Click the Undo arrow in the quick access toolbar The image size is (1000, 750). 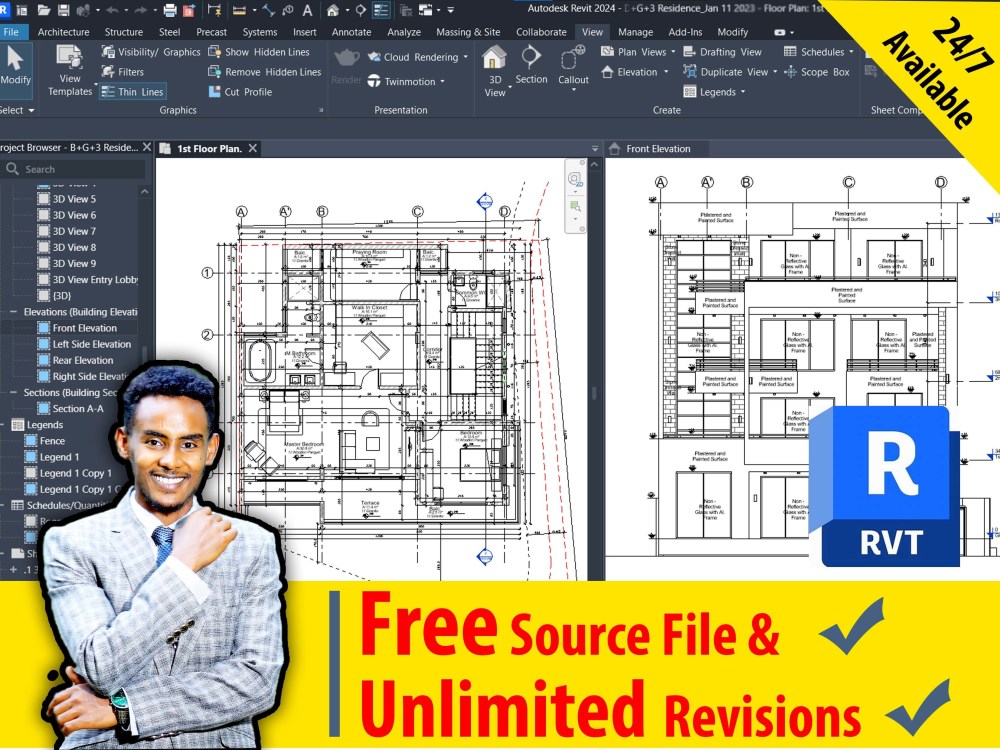point(112,10)
